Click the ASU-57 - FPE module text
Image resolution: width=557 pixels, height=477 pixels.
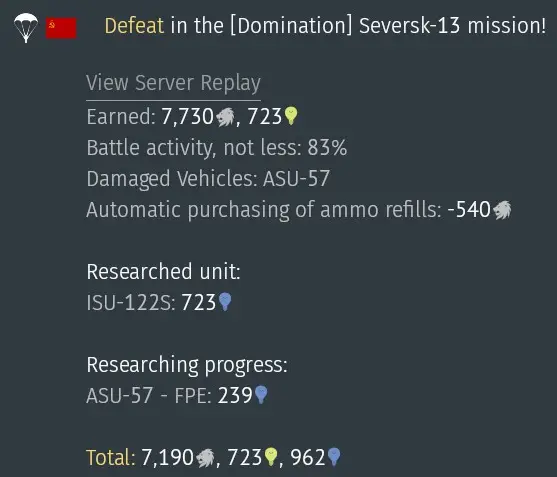[x=149, y=395]
